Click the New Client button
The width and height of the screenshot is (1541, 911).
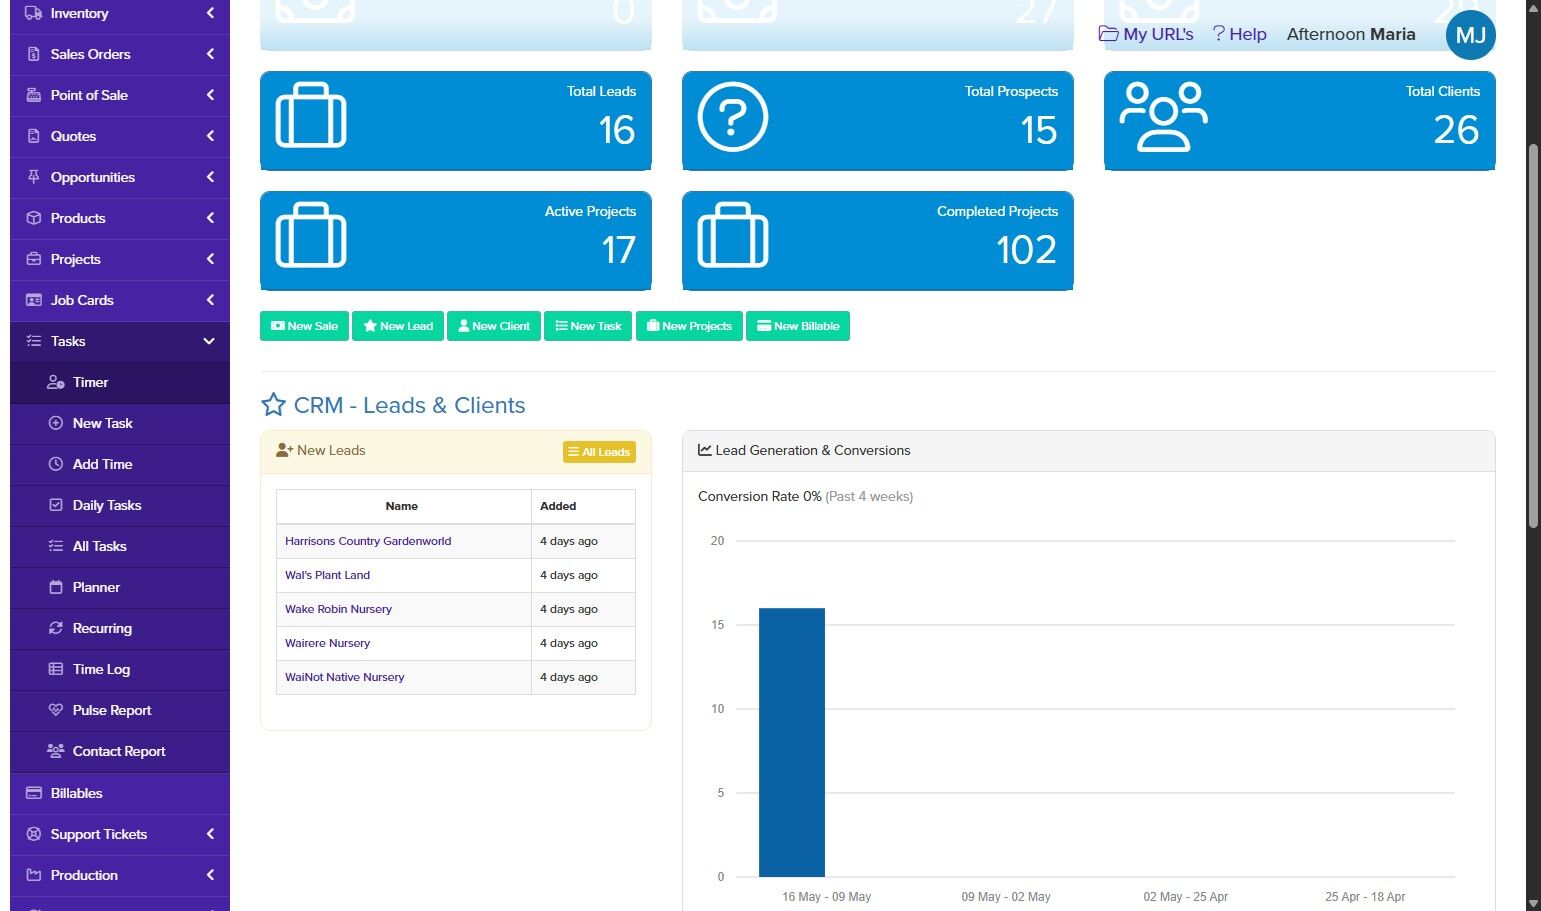pyautogui.click(x=494, y=326)
